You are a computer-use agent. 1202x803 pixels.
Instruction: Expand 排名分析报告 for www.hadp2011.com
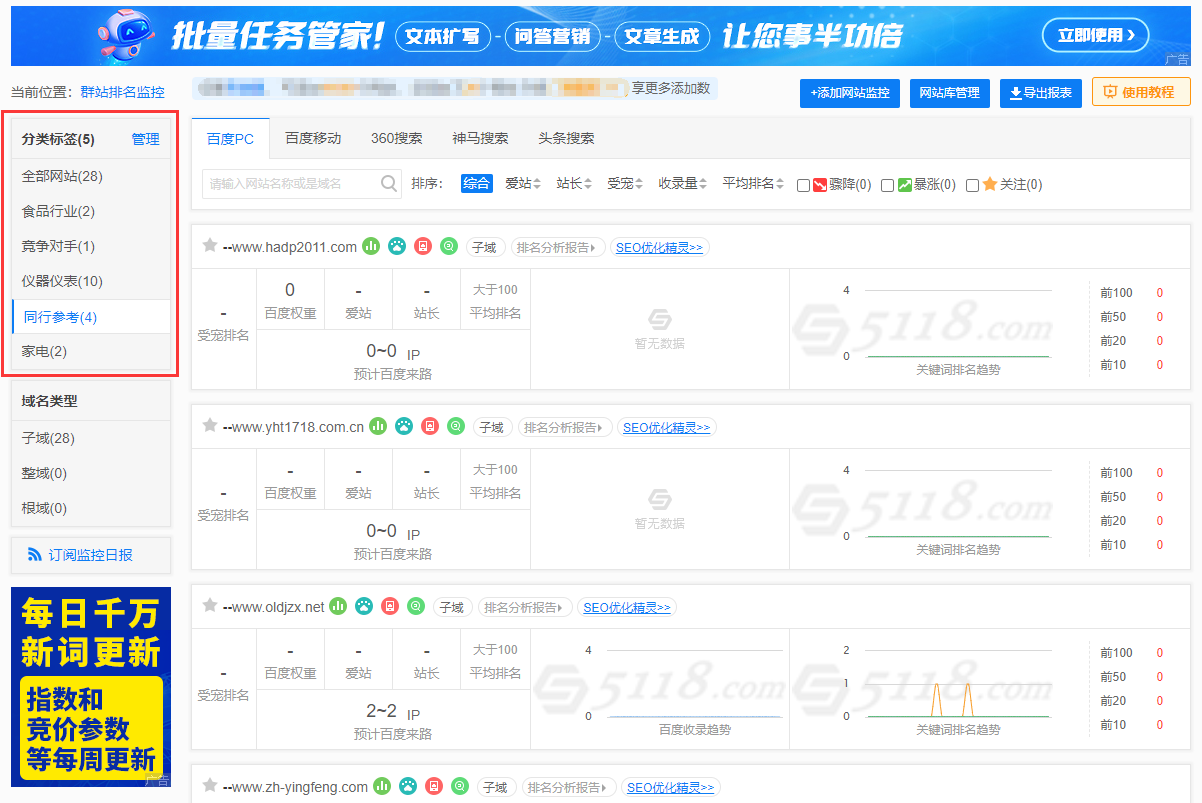click(x=558, y=247)
